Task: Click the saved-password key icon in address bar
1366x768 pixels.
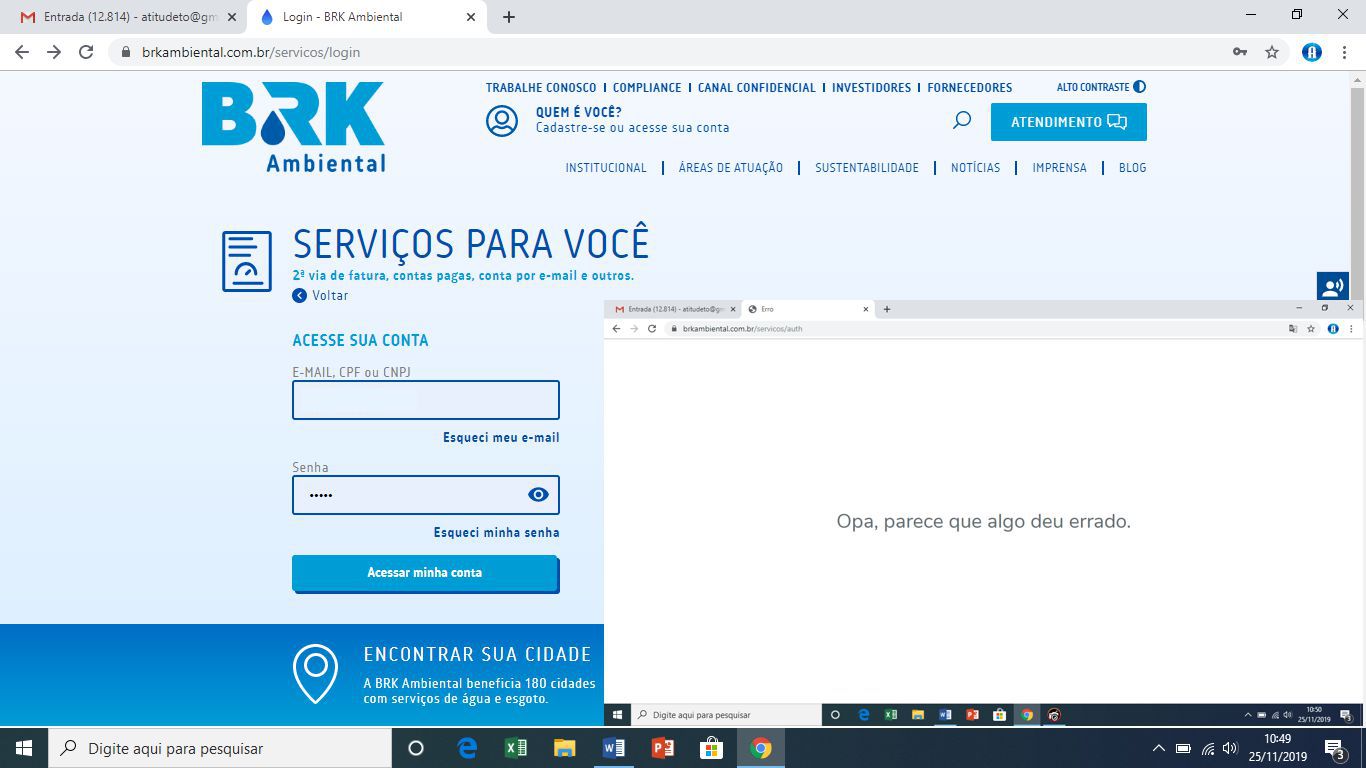Action: coord(1240,52)
